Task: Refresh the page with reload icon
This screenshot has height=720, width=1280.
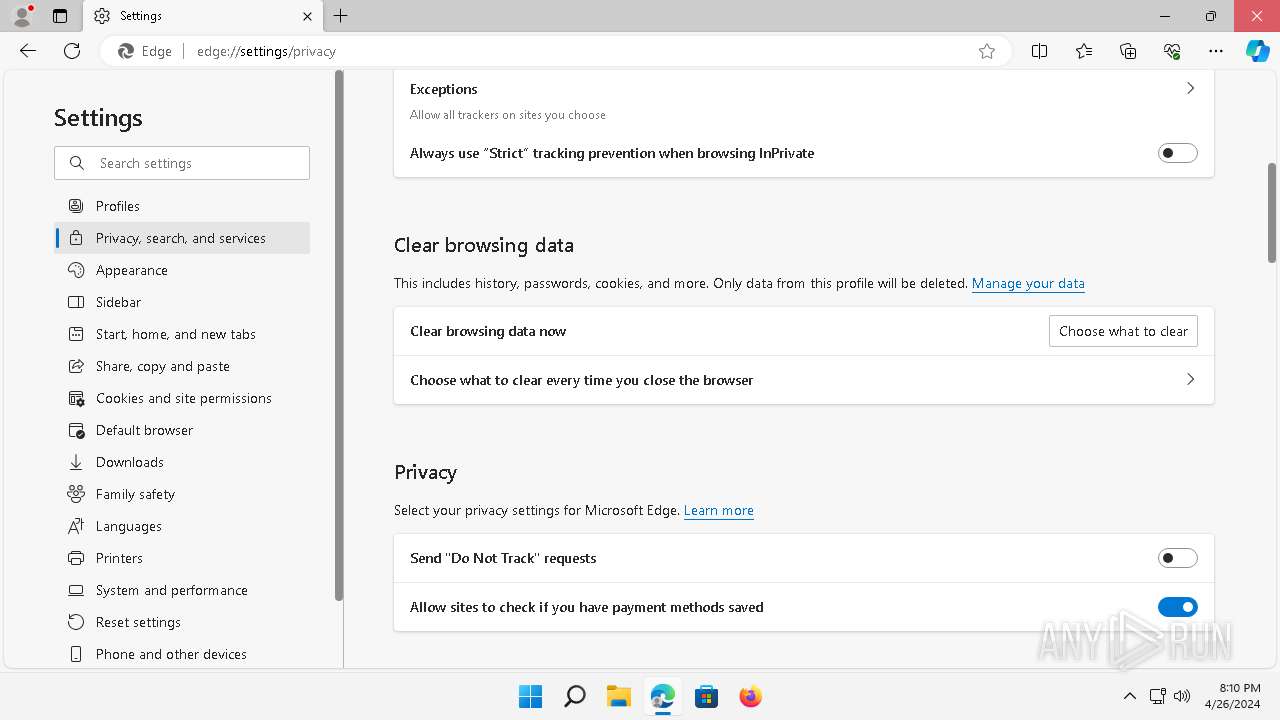Action: tap(72, 51)
